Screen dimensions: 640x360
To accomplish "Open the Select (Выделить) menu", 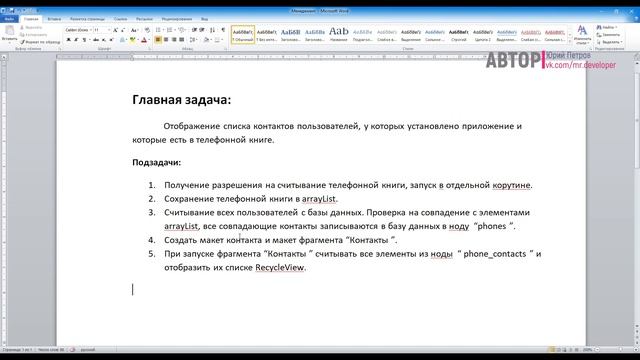I will coord(609,42).
